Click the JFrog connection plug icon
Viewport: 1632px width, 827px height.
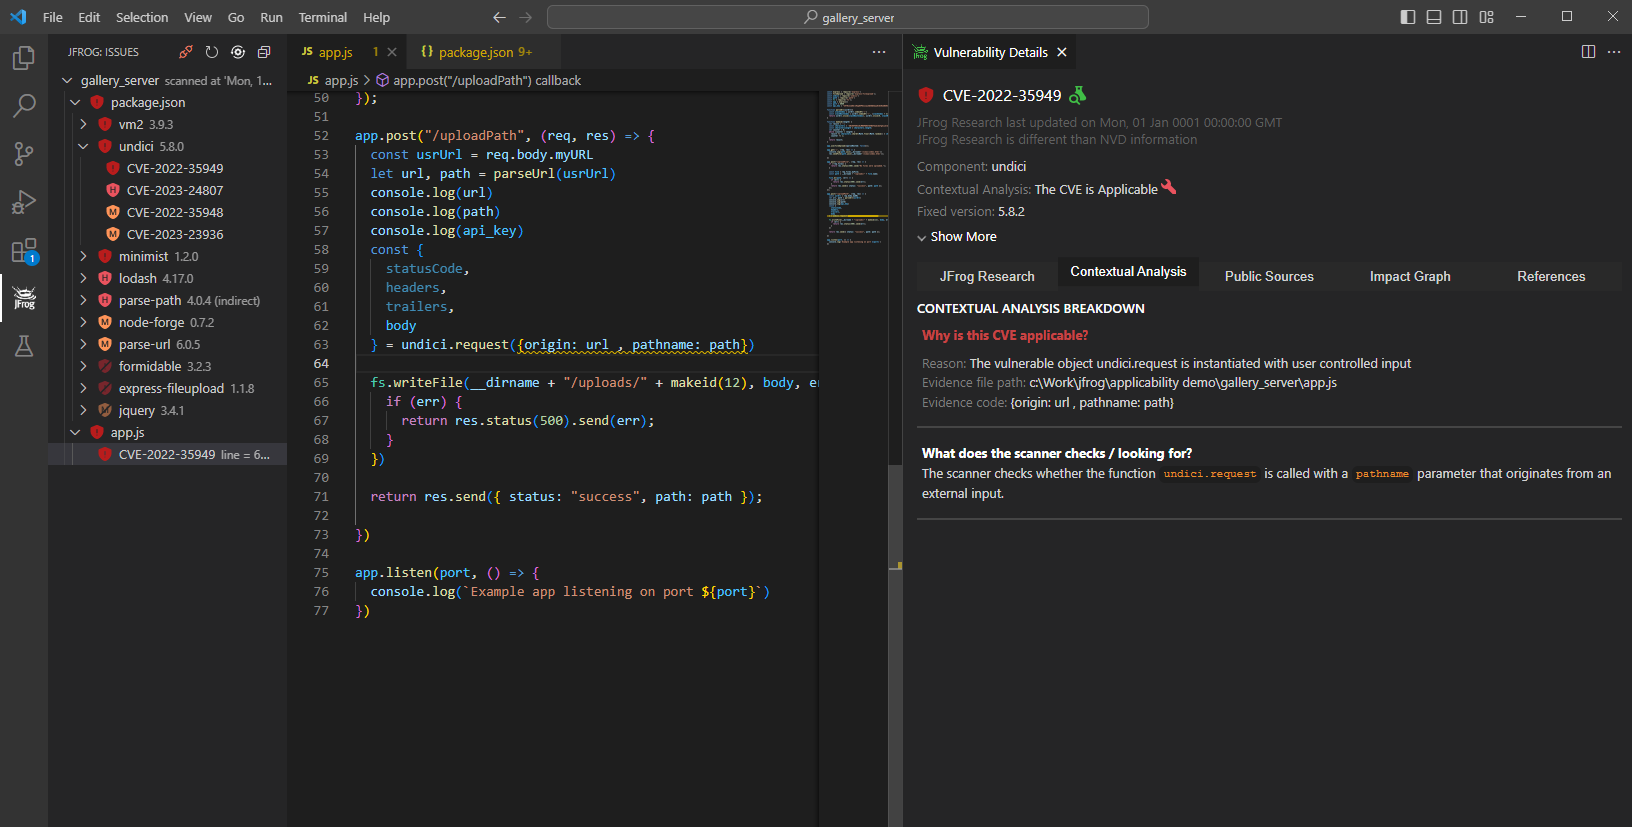point(186,52)
